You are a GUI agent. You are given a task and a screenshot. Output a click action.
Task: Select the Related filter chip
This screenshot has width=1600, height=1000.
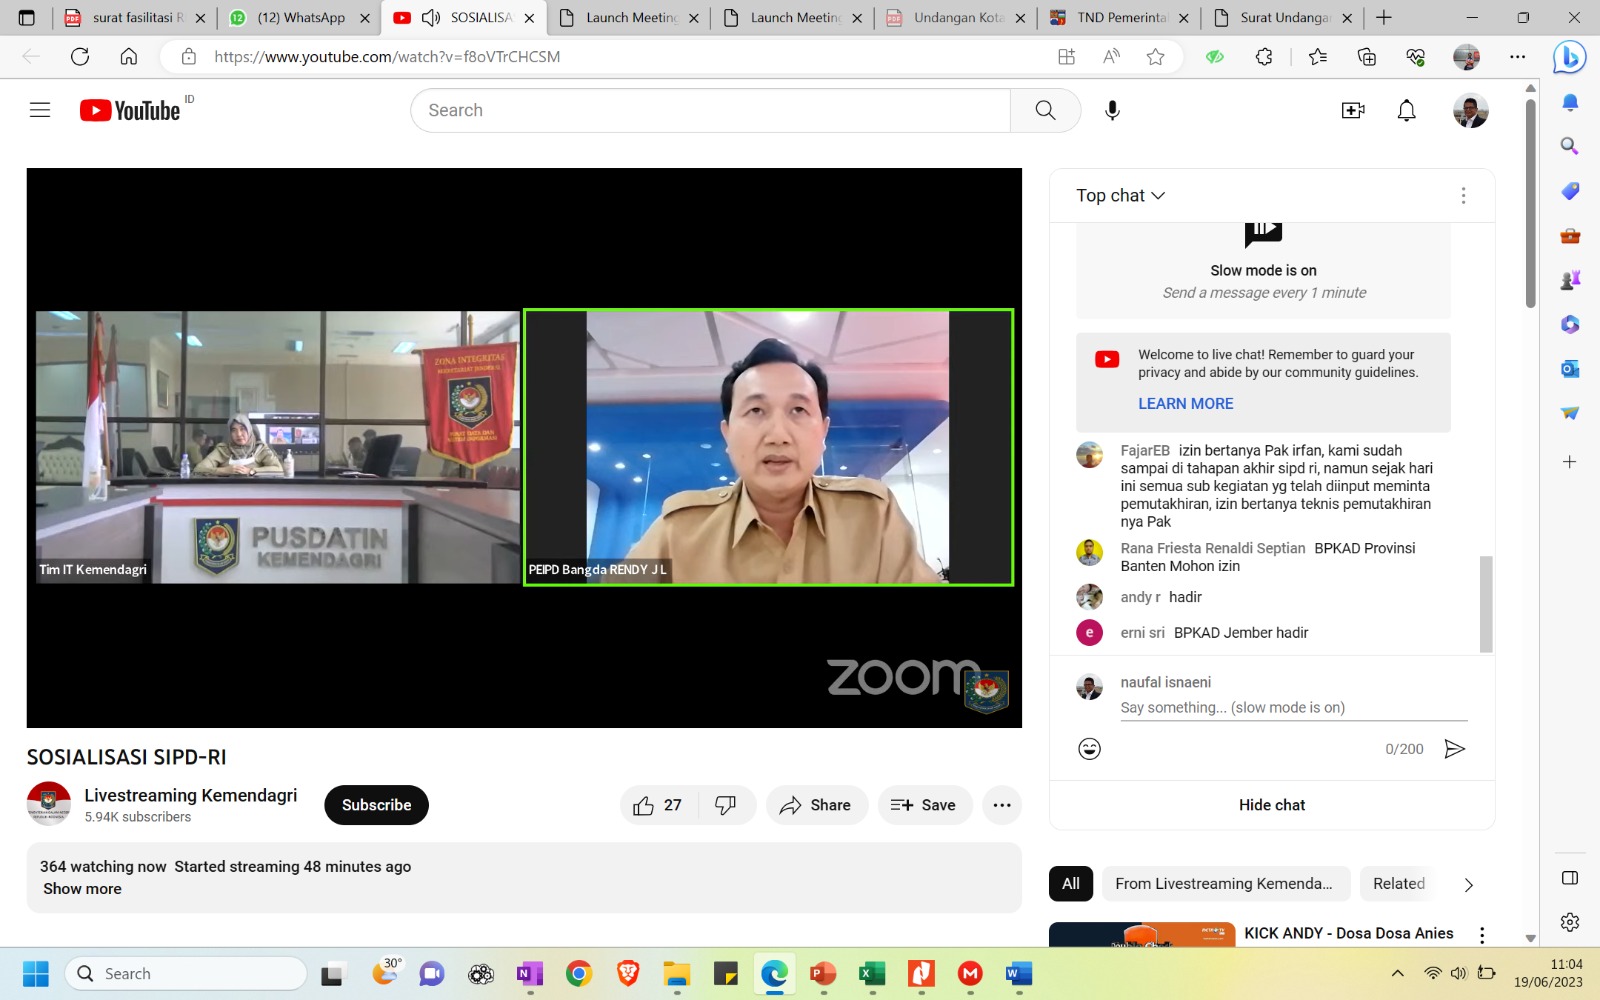(x=1398, y=884)
